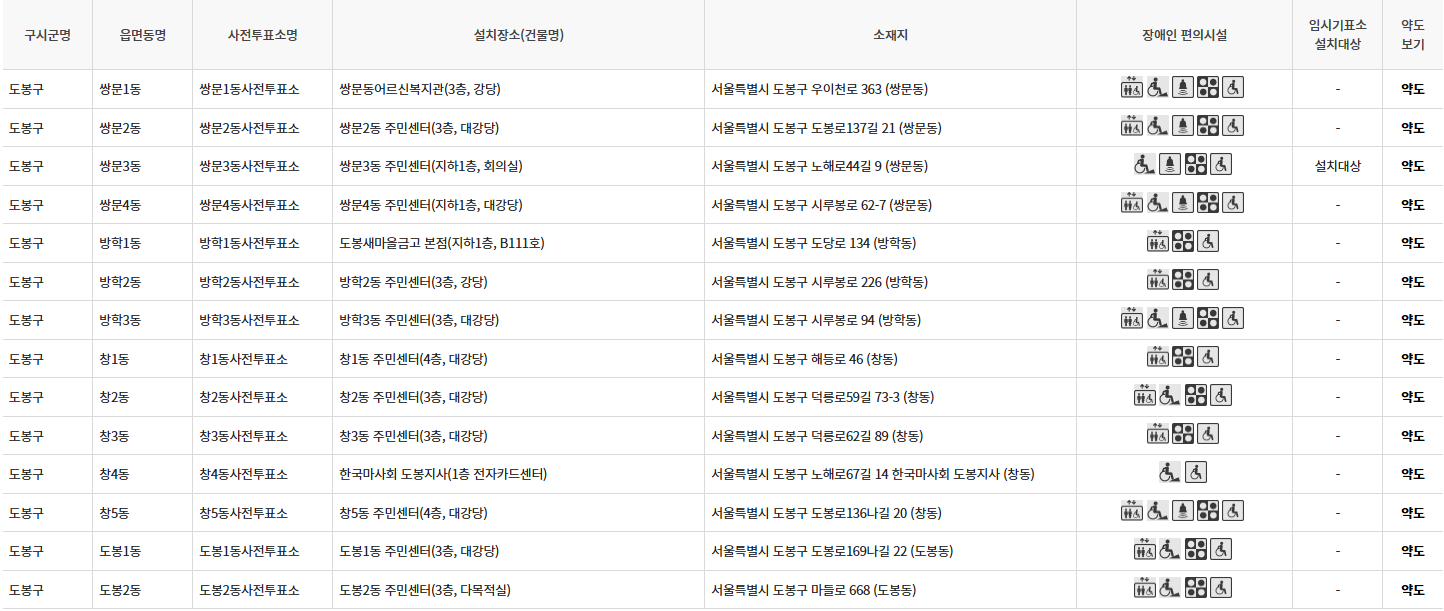Select the wheelchair ramp icon for 쌍문2동사전투표소
The image size is (1444, 611).
pyautogui.click(x=1156, y=127)
